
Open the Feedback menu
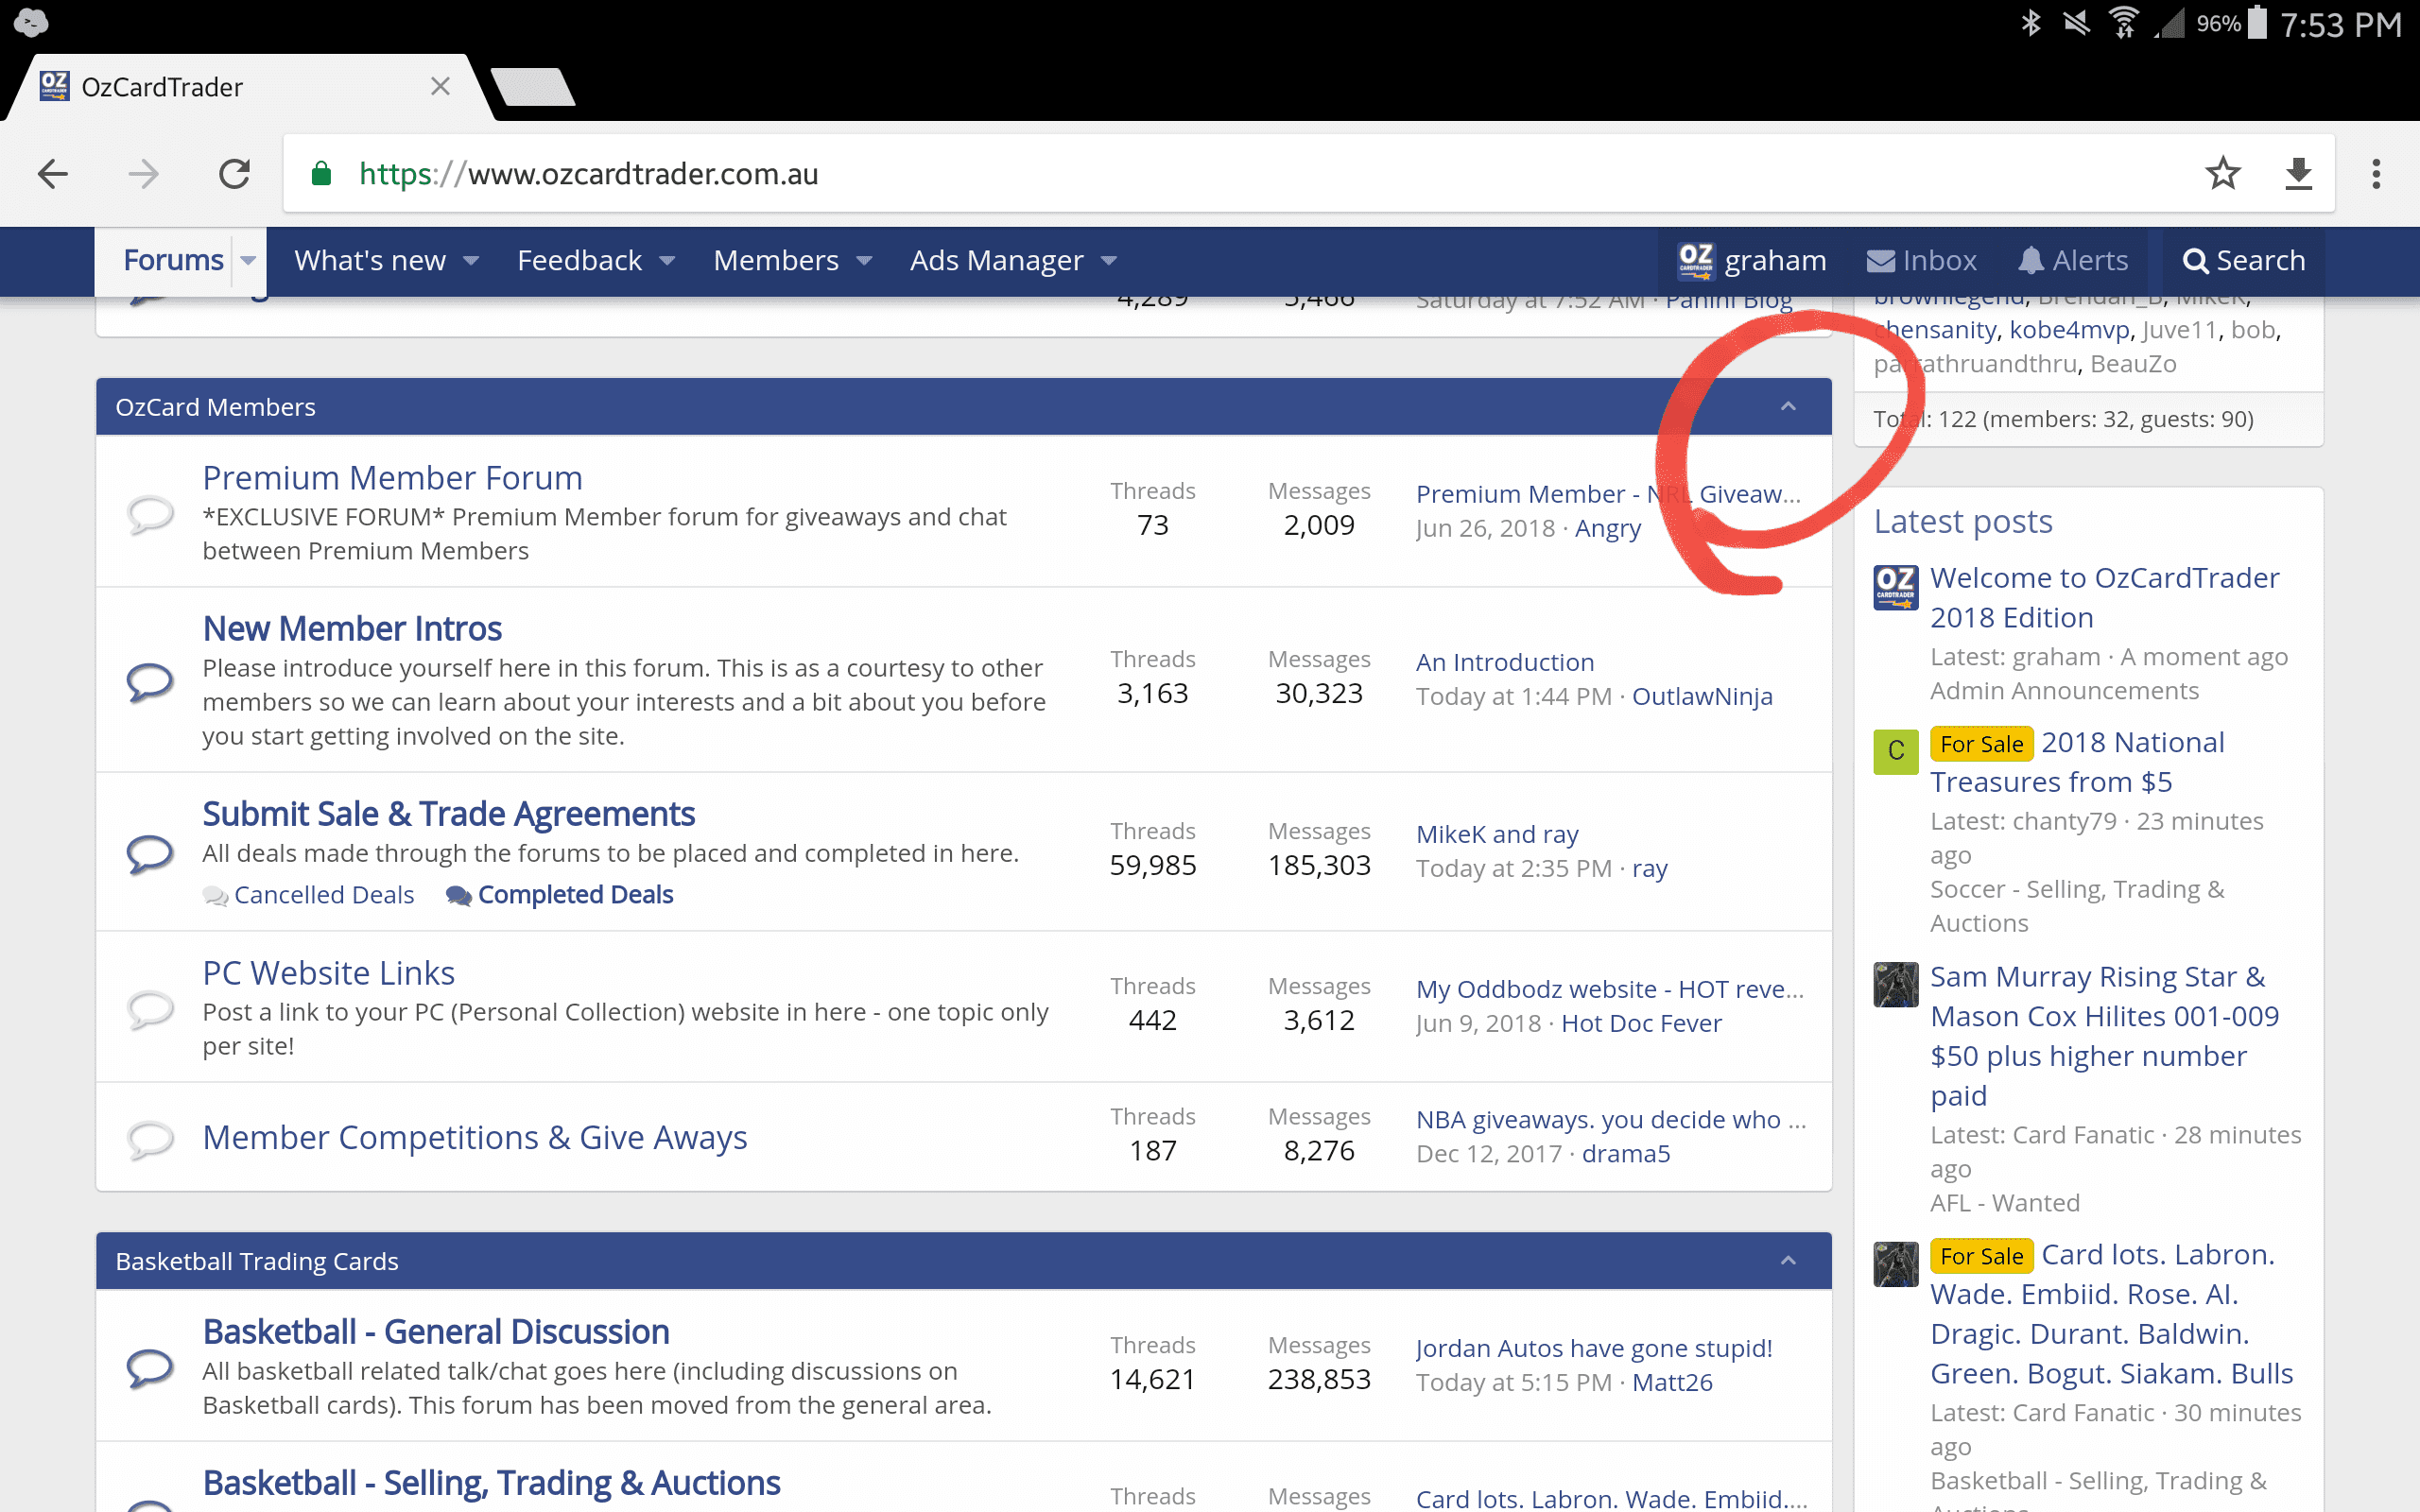579,261
